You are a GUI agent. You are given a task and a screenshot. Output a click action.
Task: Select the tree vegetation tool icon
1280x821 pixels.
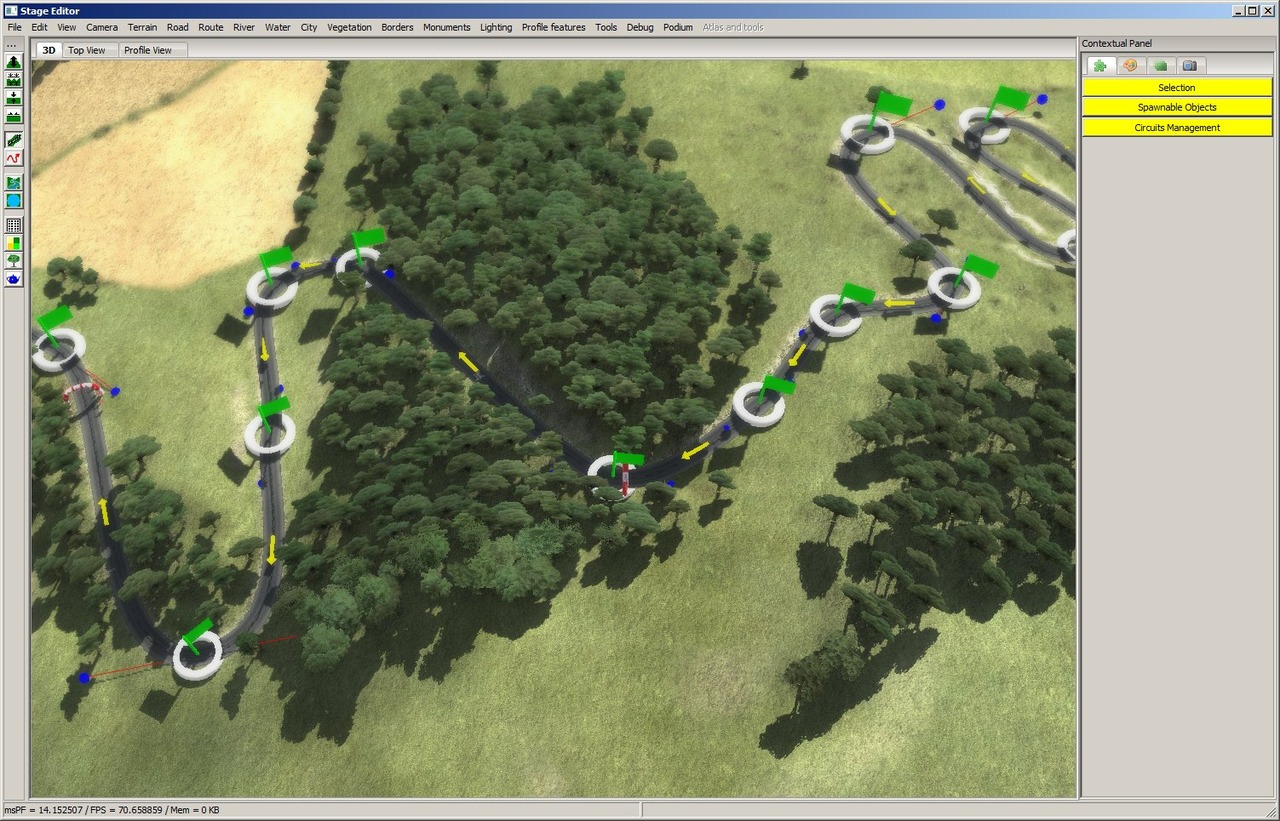pos(14,261)
